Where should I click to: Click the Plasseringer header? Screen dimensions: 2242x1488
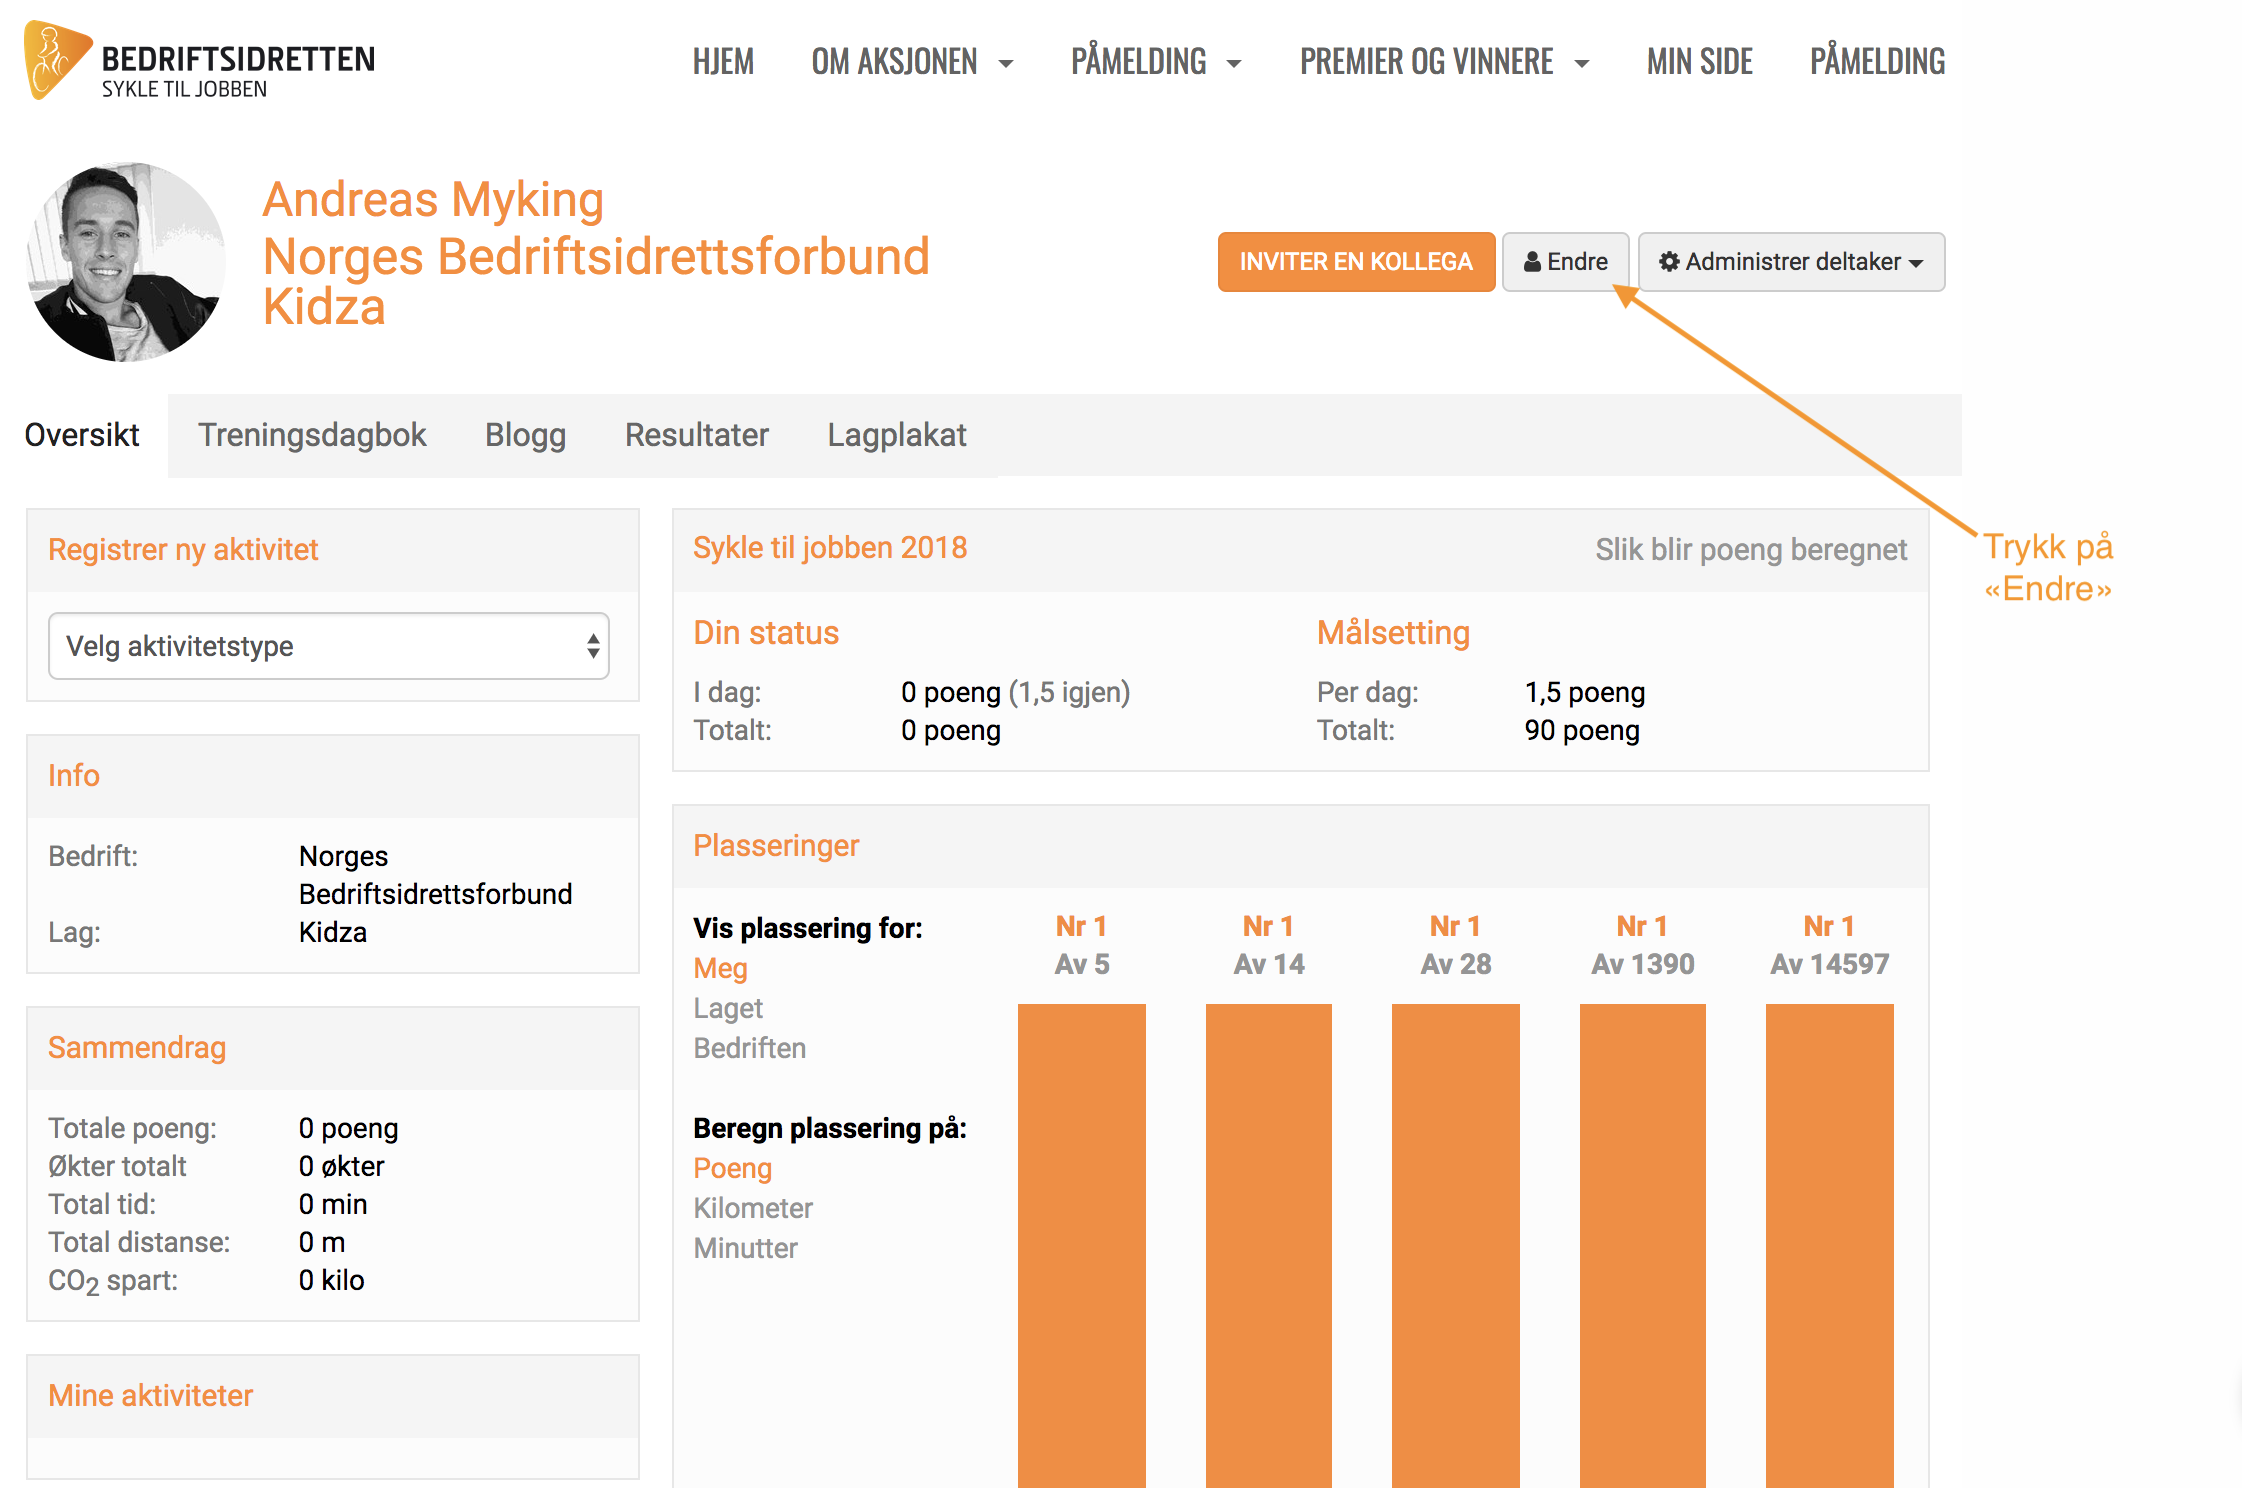[776, 845]
